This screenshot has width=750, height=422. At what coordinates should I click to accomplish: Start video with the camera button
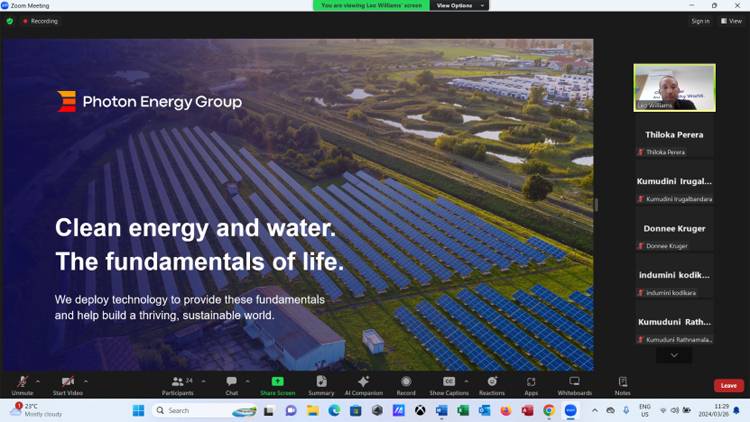point(67,385)
